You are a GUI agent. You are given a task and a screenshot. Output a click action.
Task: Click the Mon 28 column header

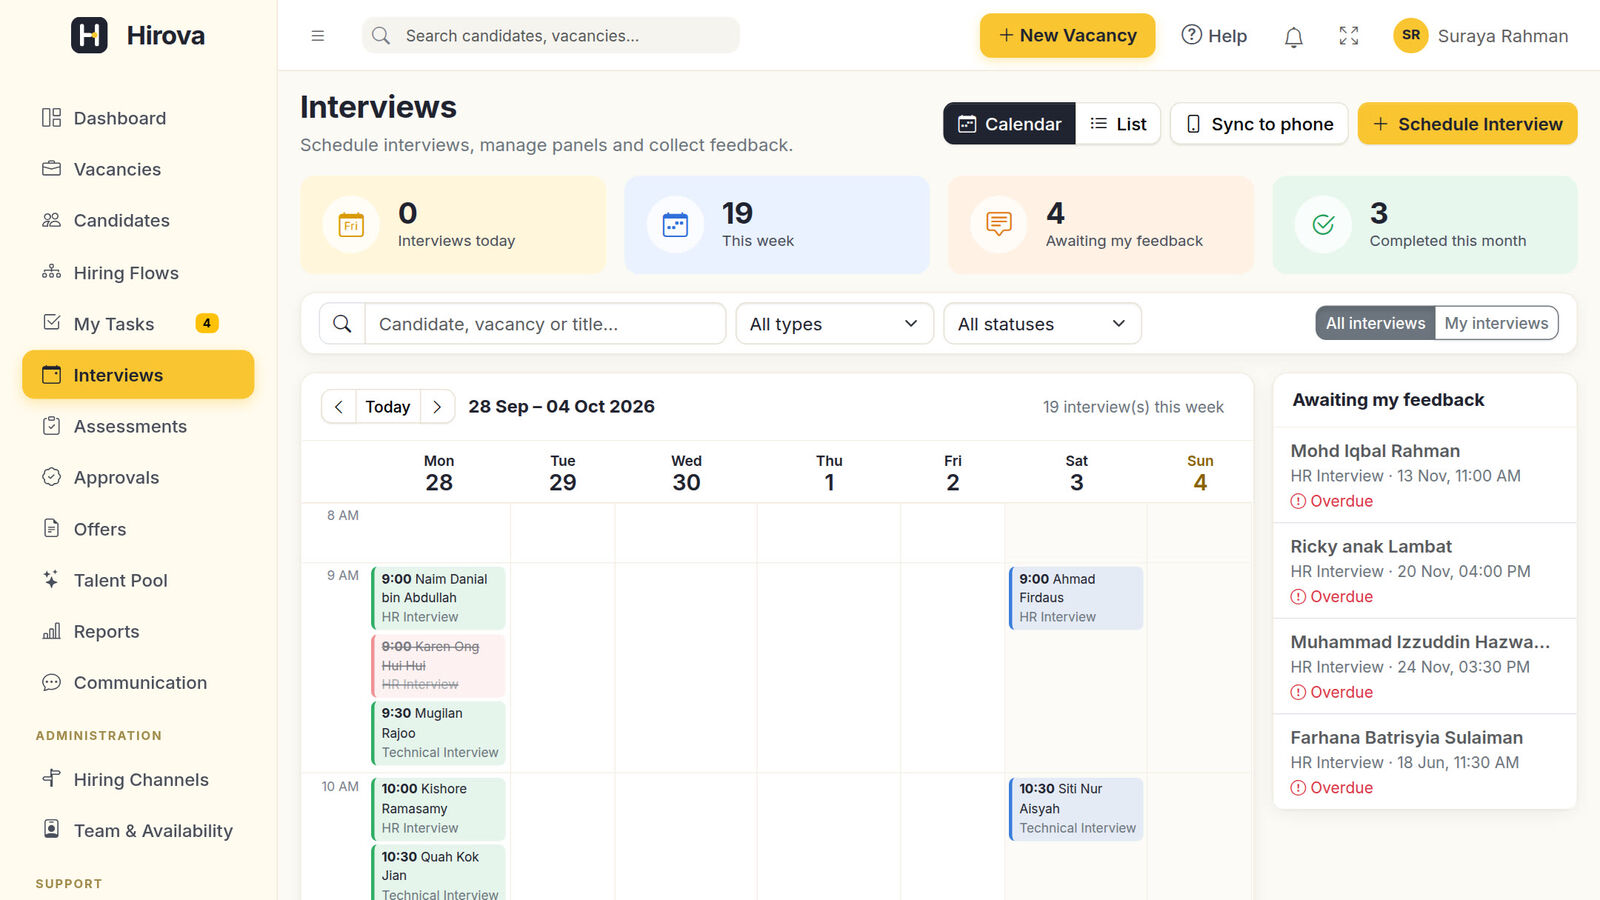[439, 473]
